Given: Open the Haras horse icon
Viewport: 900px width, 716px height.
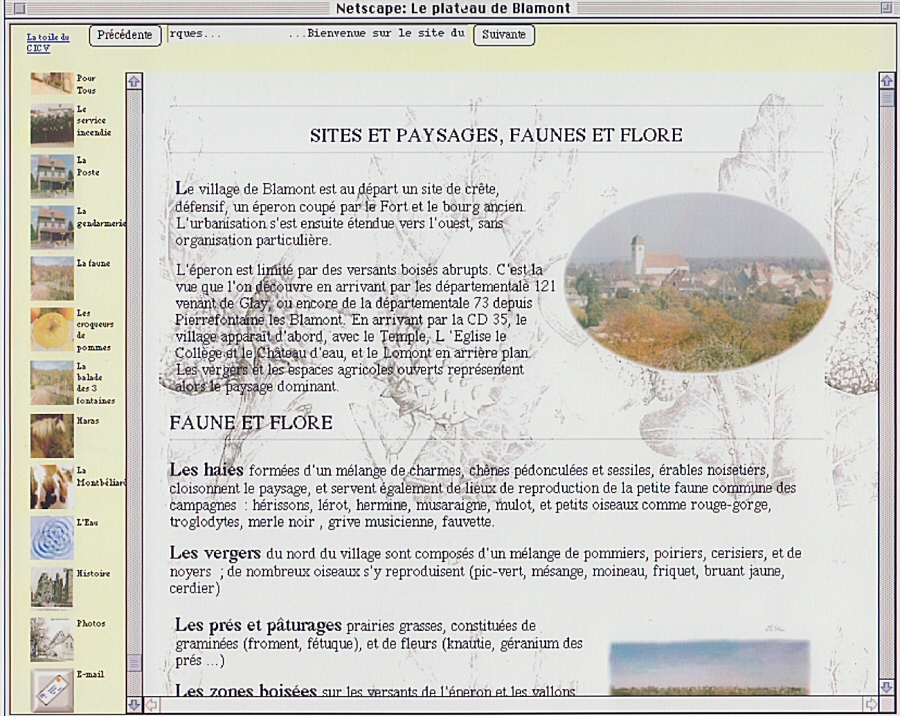Looking at the screenshot, I should 51,435.
